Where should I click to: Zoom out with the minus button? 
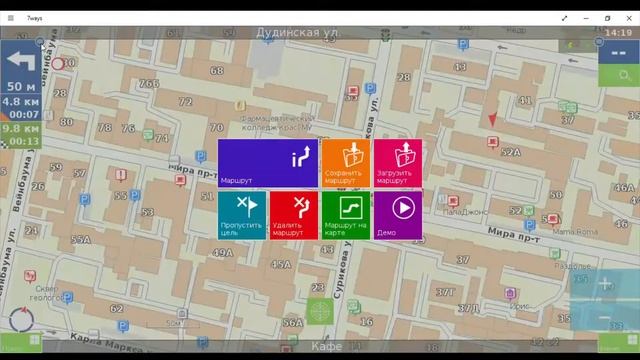tap(605, 316)
